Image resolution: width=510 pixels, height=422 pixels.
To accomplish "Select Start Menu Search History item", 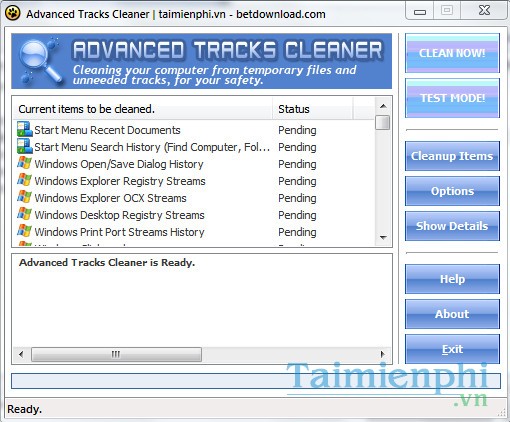I will pyautogui.click(x=193, y=147).
